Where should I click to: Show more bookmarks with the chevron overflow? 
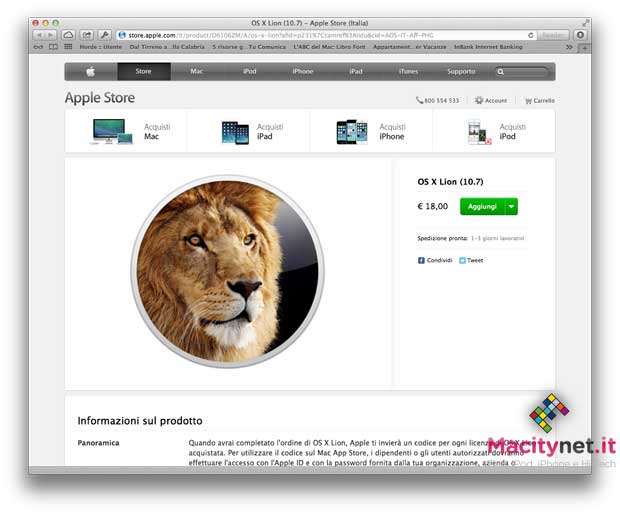(x=569, y=47)
